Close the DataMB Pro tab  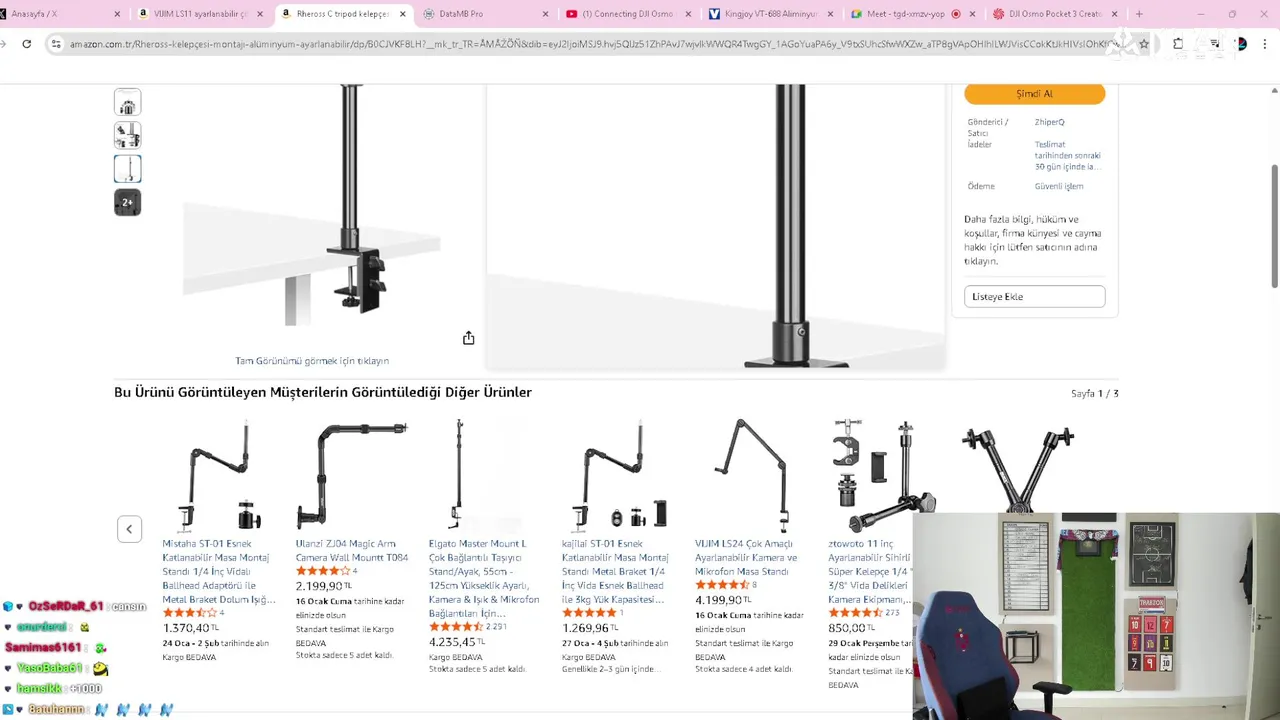tap(546, 14)
